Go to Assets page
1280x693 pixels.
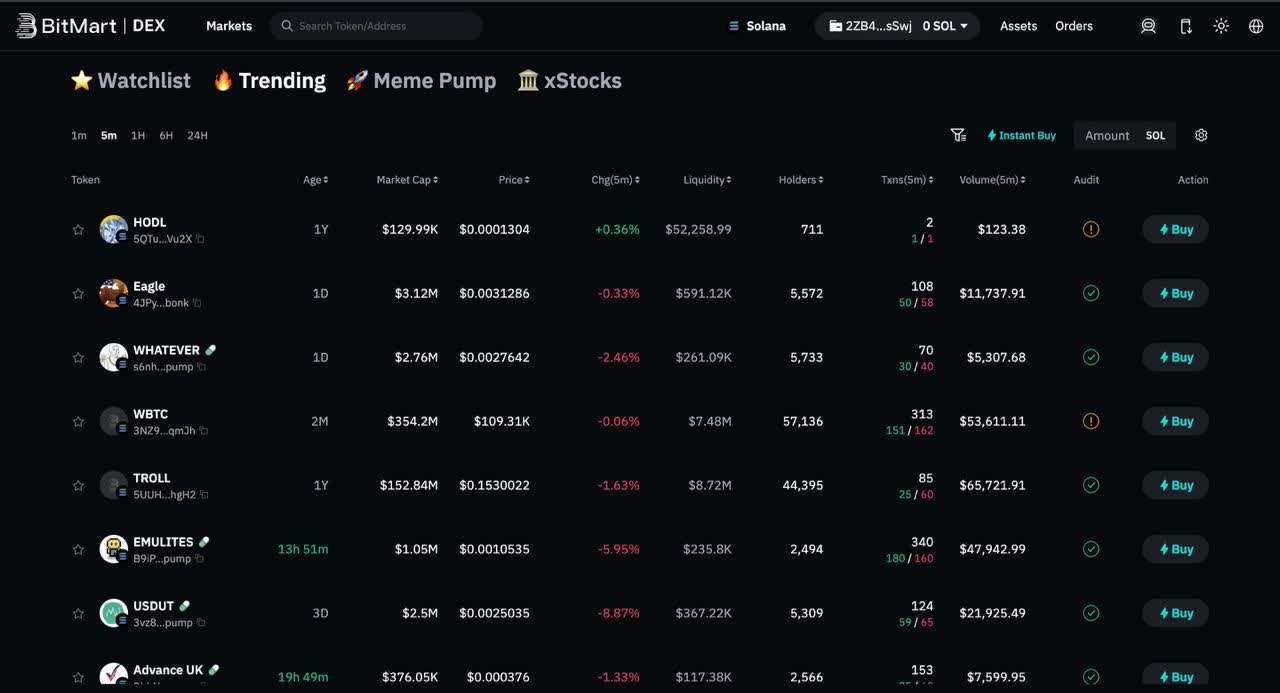[x=1018, y=26]
